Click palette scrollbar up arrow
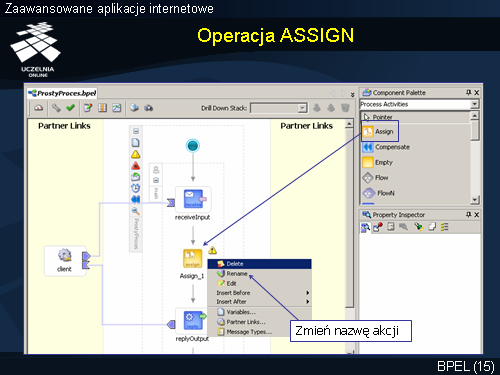 click(475, 115)
